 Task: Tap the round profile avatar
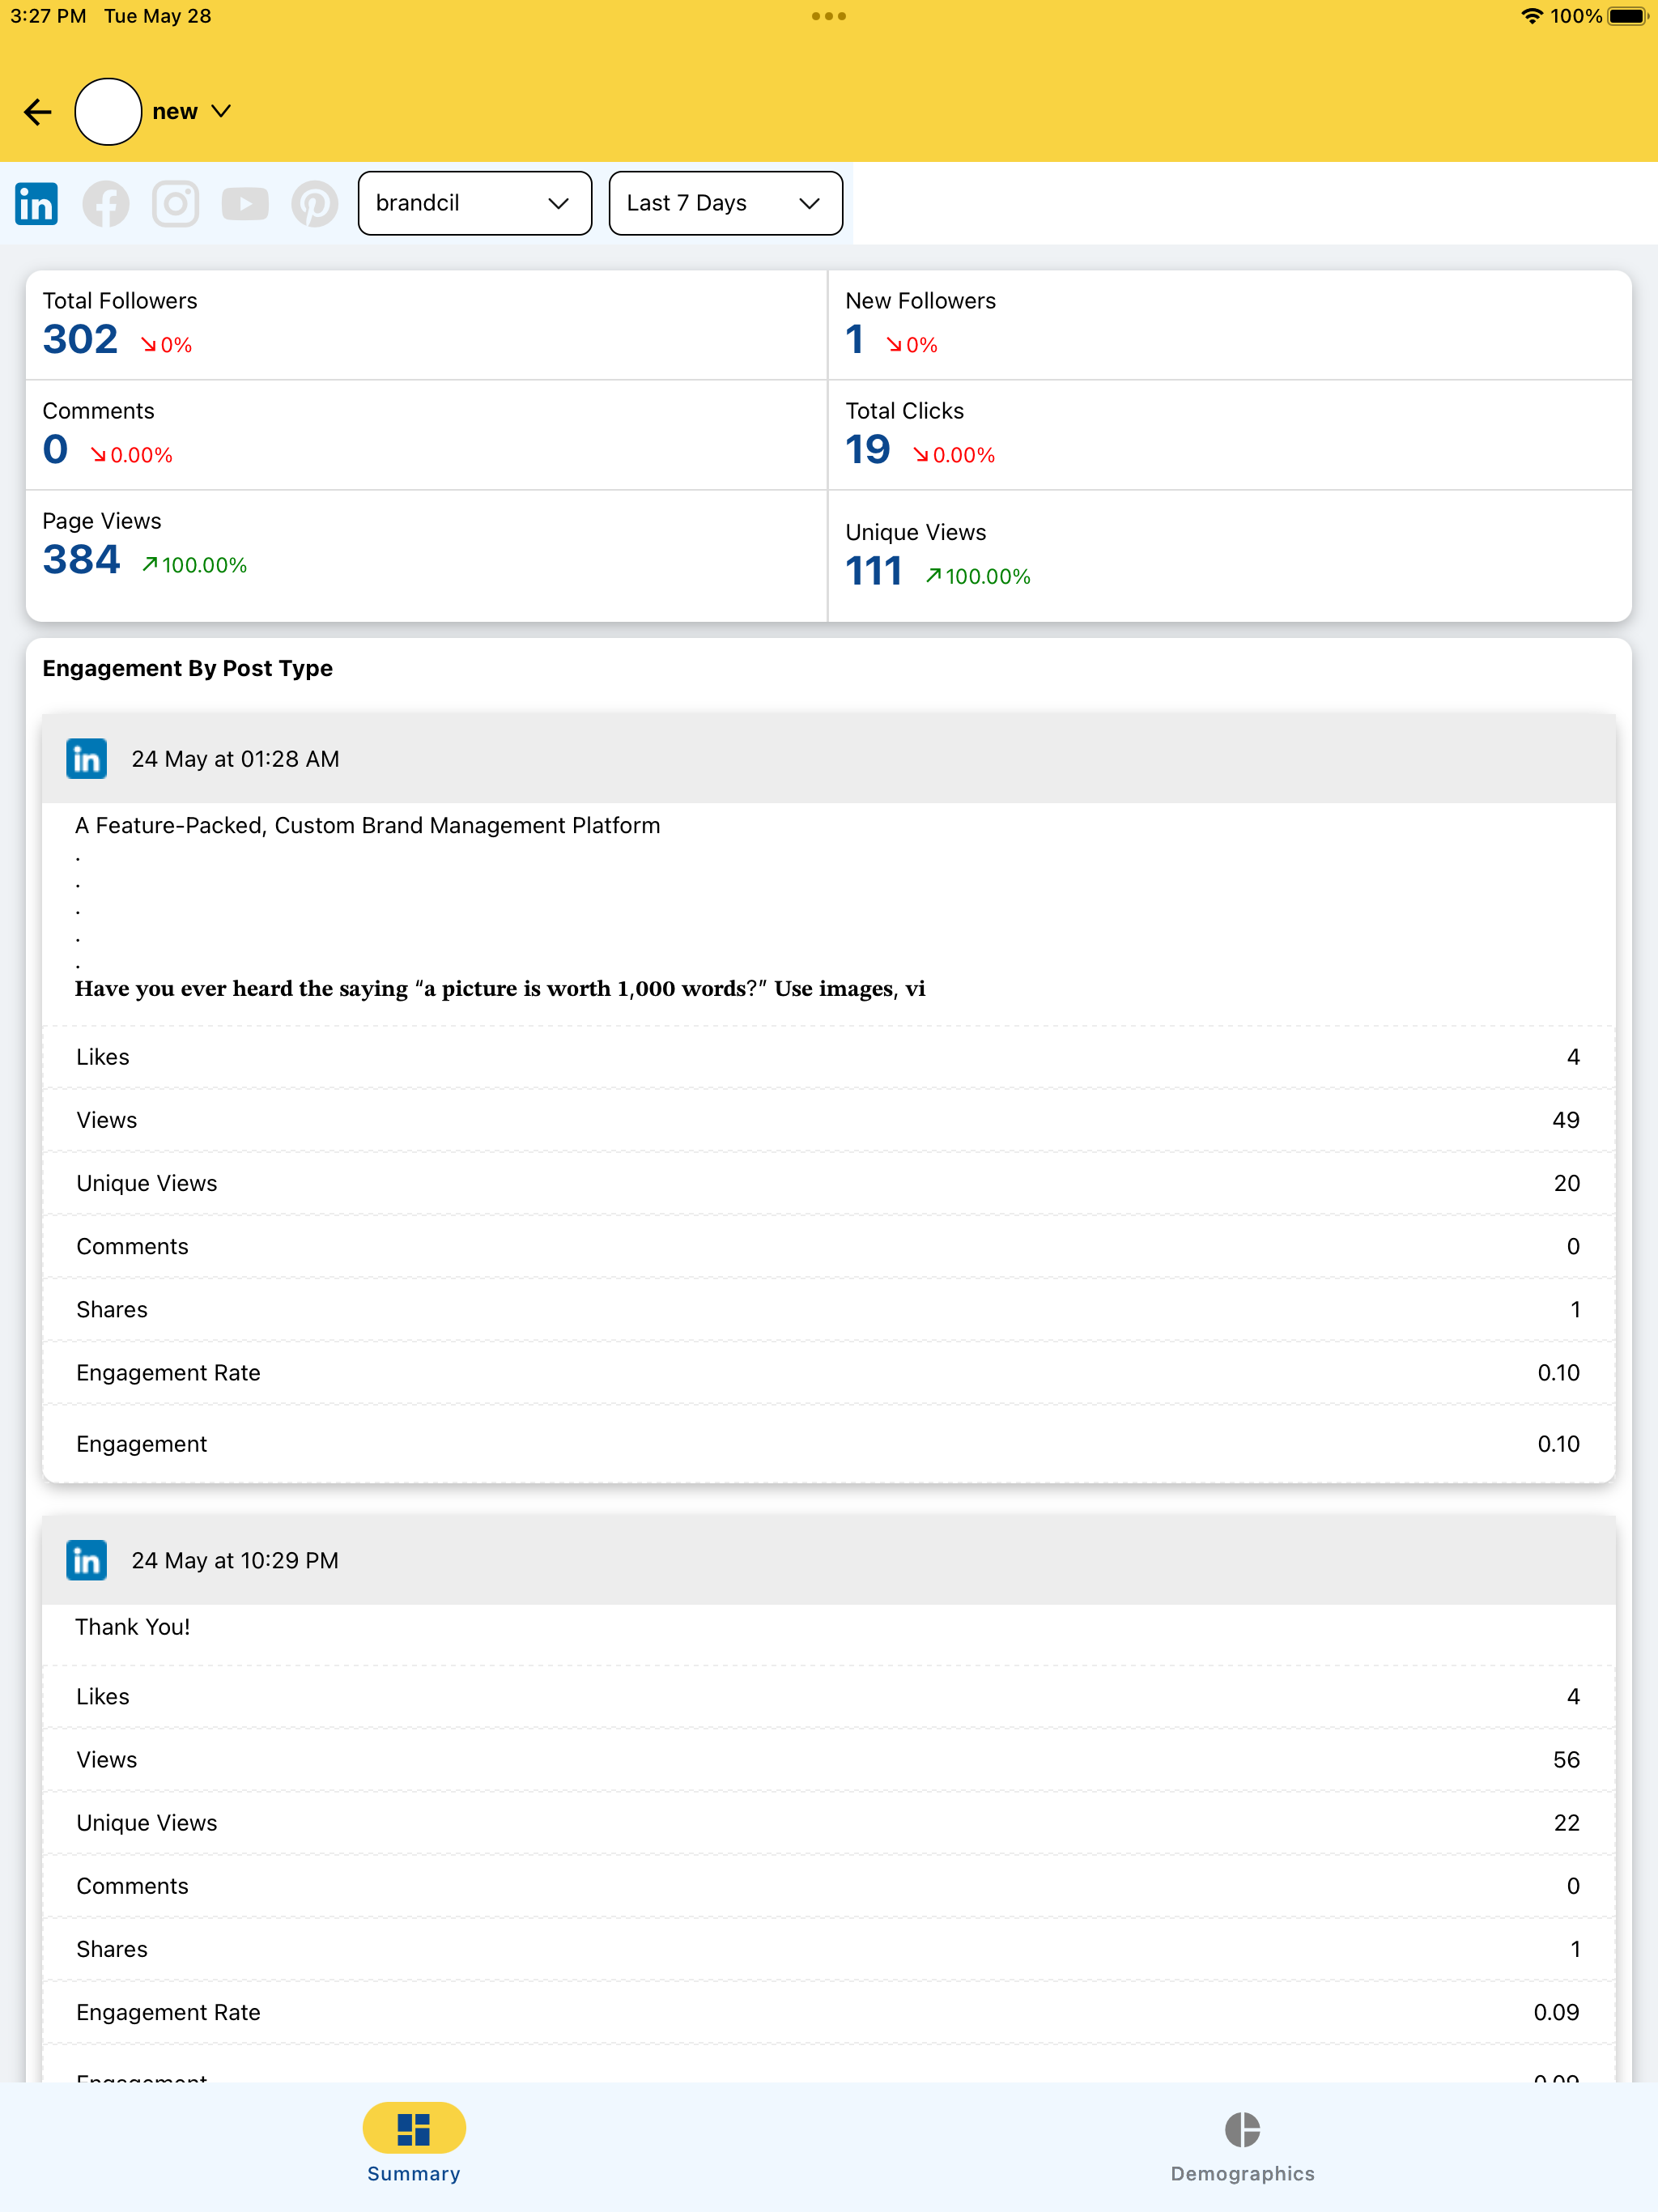point(108,111)
